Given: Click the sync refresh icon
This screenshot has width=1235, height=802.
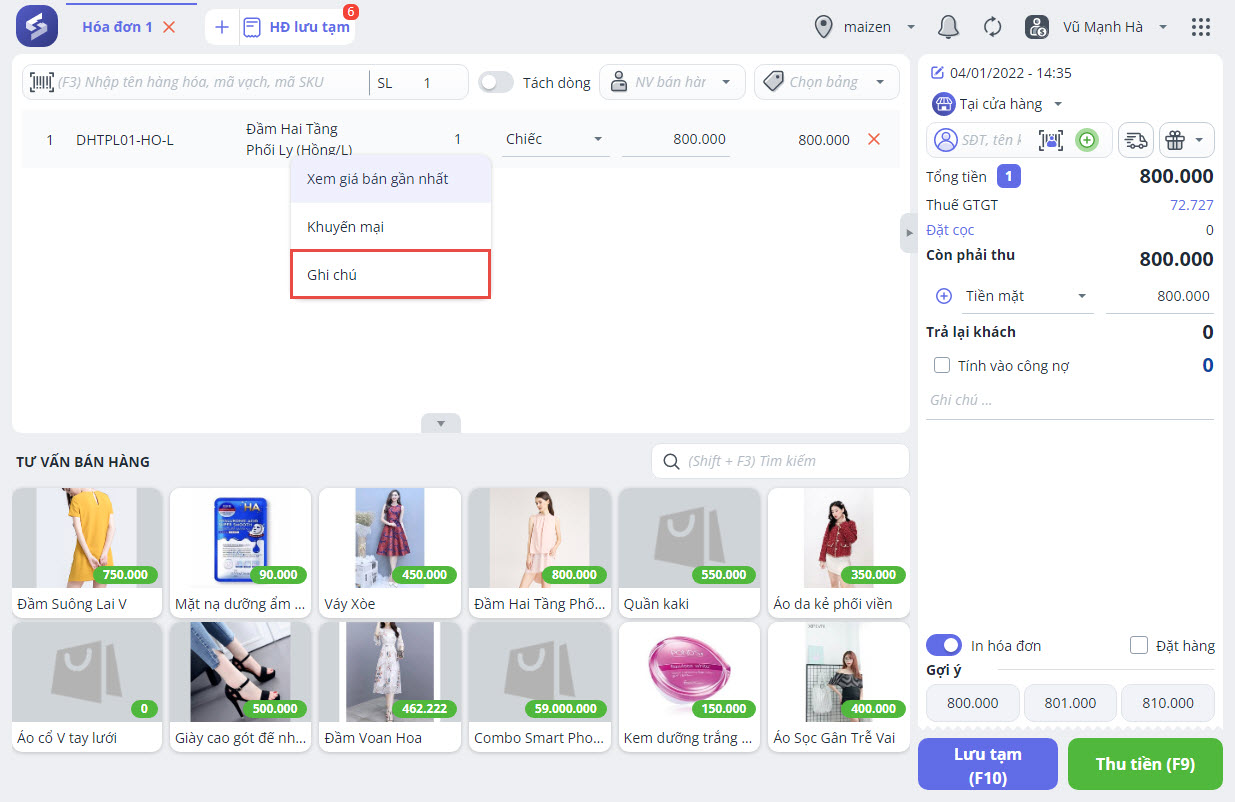Looking at the screenshot, I should tap(992, 27).
